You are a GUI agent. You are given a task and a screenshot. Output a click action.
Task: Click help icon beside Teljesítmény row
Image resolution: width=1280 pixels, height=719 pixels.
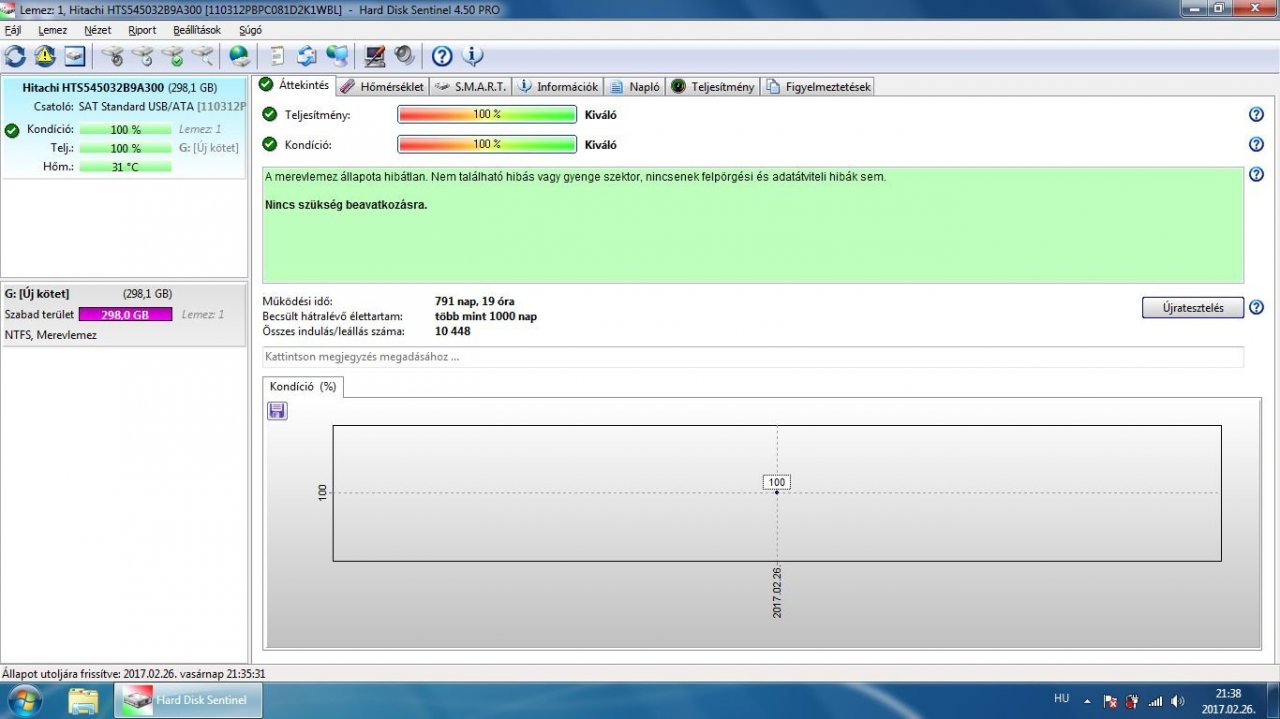click(x=1256, y=115)
